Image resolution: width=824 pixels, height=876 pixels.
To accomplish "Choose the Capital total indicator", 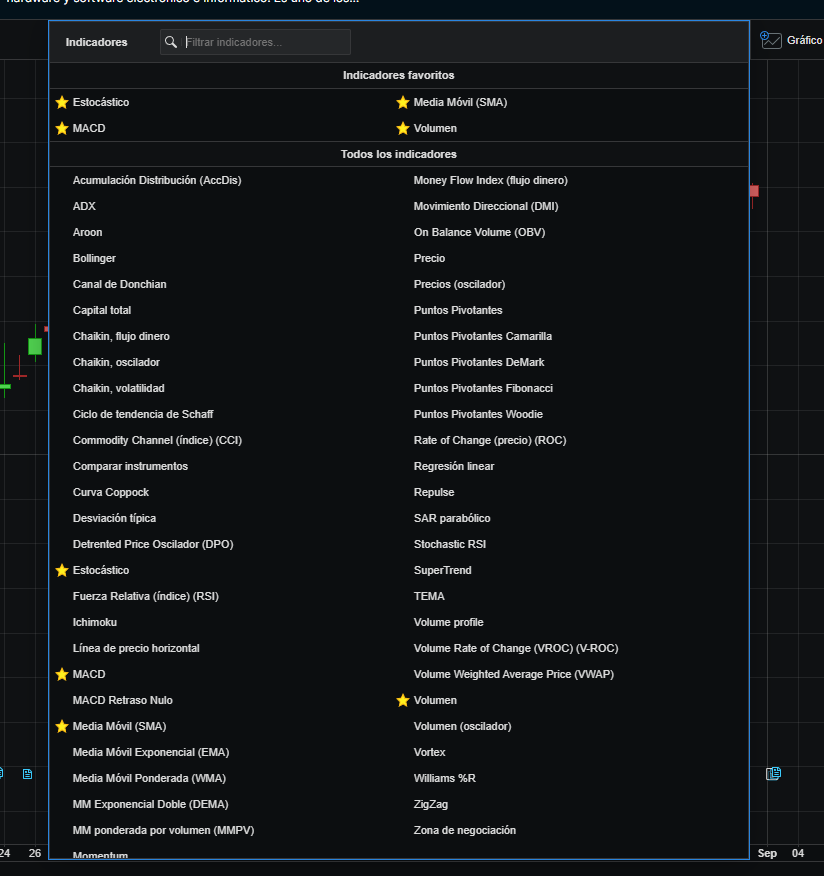I will [102, 310].
